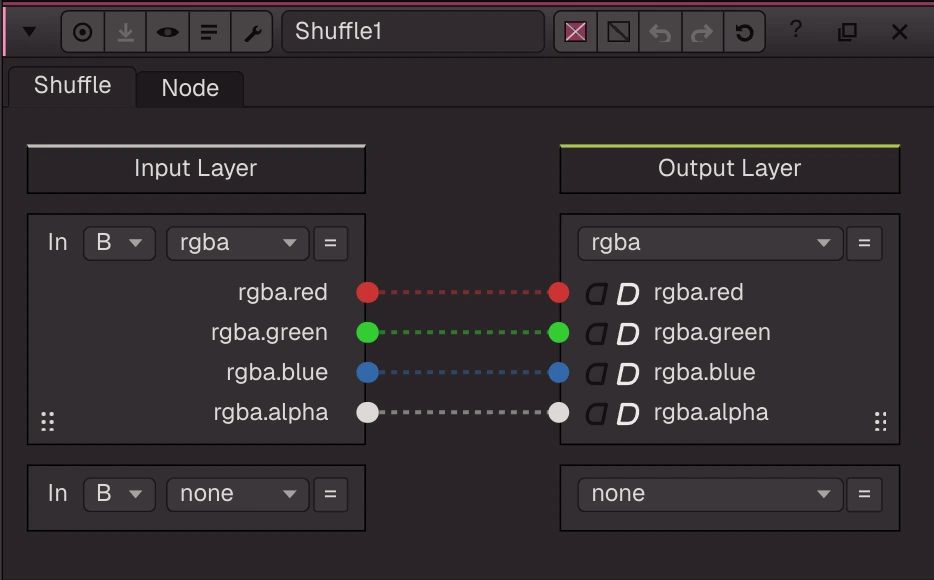Open help with the question mark icon
This screenshot has height=580, width=934.
(x=796, y=29)
